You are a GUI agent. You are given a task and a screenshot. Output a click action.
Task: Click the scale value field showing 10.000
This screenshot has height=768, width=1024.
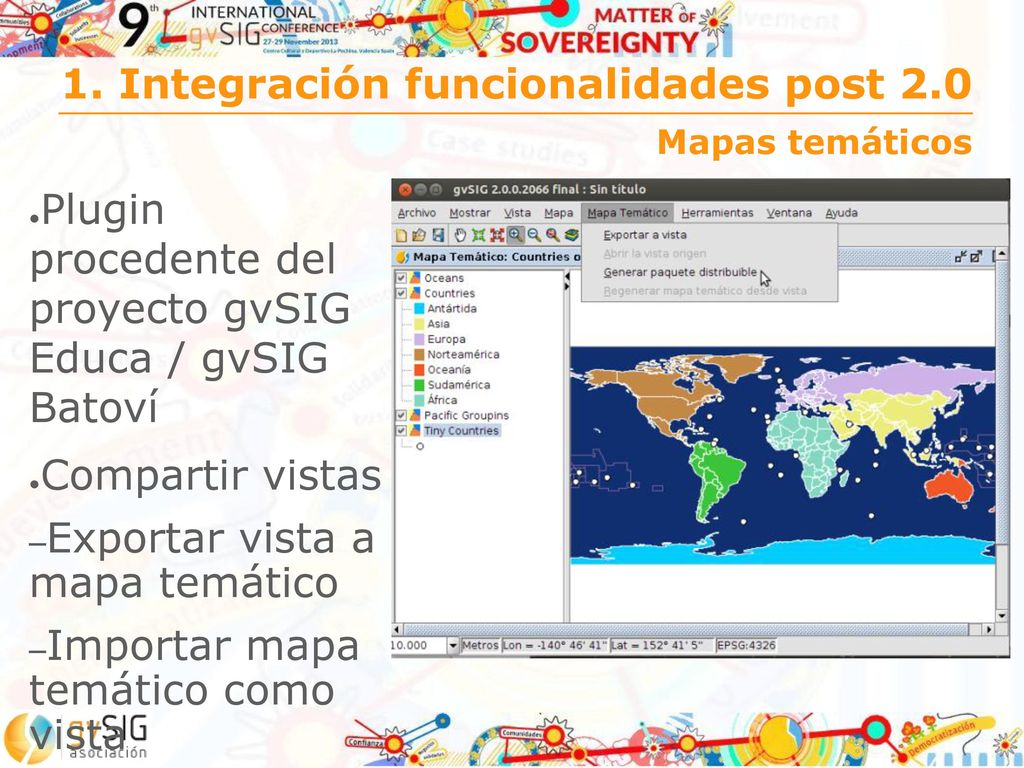tap(419, 646)
